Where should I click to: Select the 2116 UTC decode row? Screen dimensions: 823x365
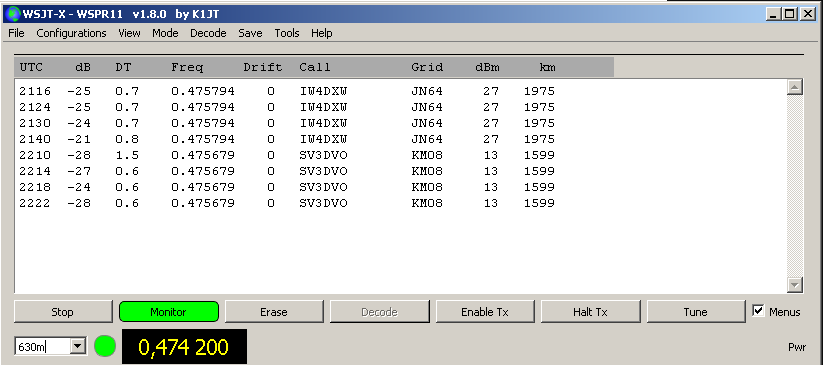[287, 91]
